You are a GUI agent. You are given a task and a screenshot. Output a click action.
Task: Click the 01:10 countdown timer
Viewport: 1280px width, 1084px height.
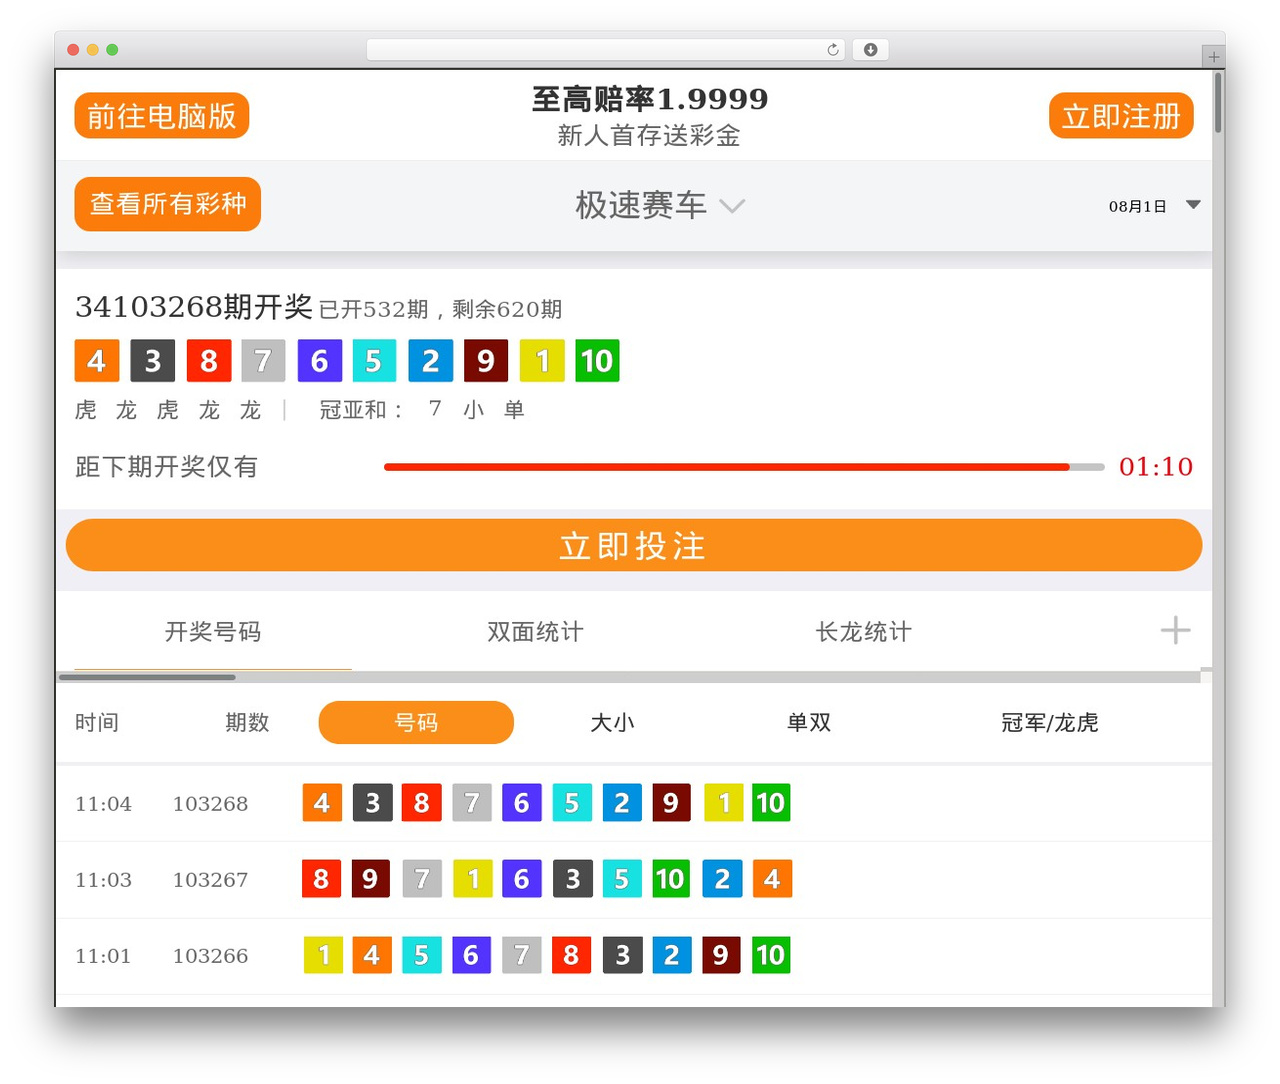[x=1156, y=467]
